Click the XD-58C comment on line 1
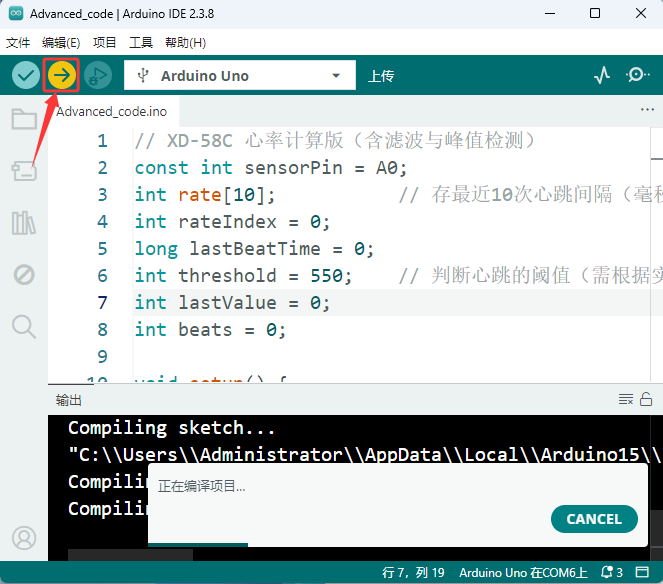Image resolution: width=663 pixels, height=584 pixels. (x=335, y=141)
